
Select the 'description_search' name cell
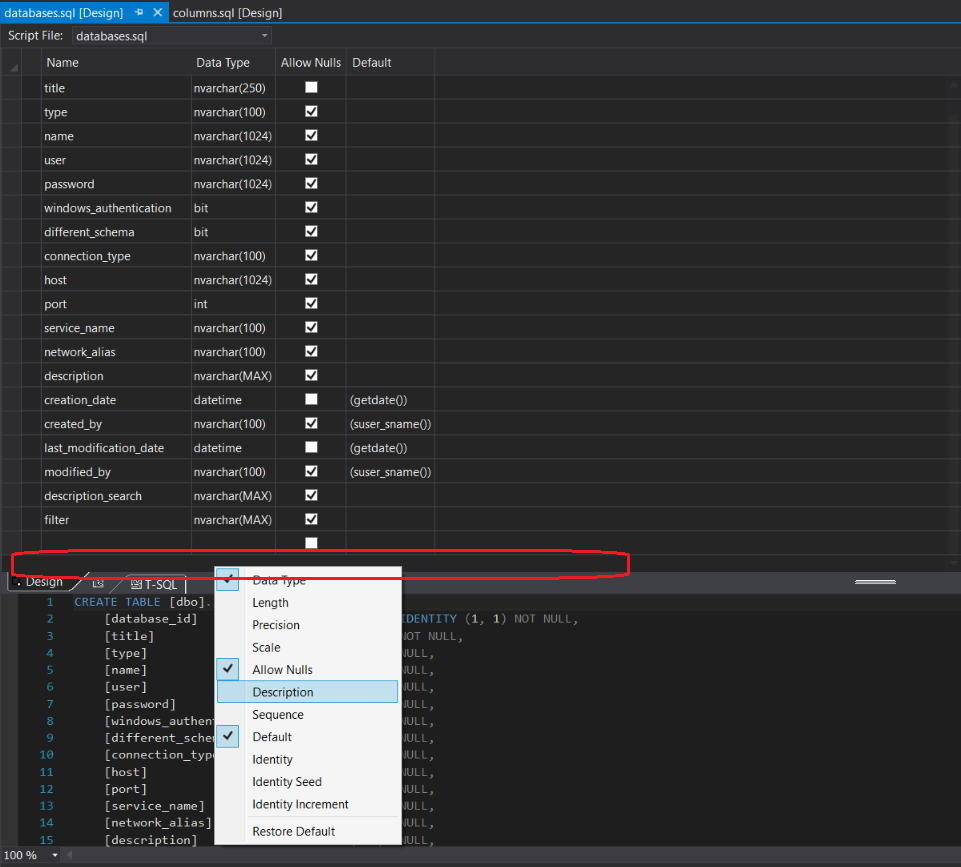click(116, 496)
